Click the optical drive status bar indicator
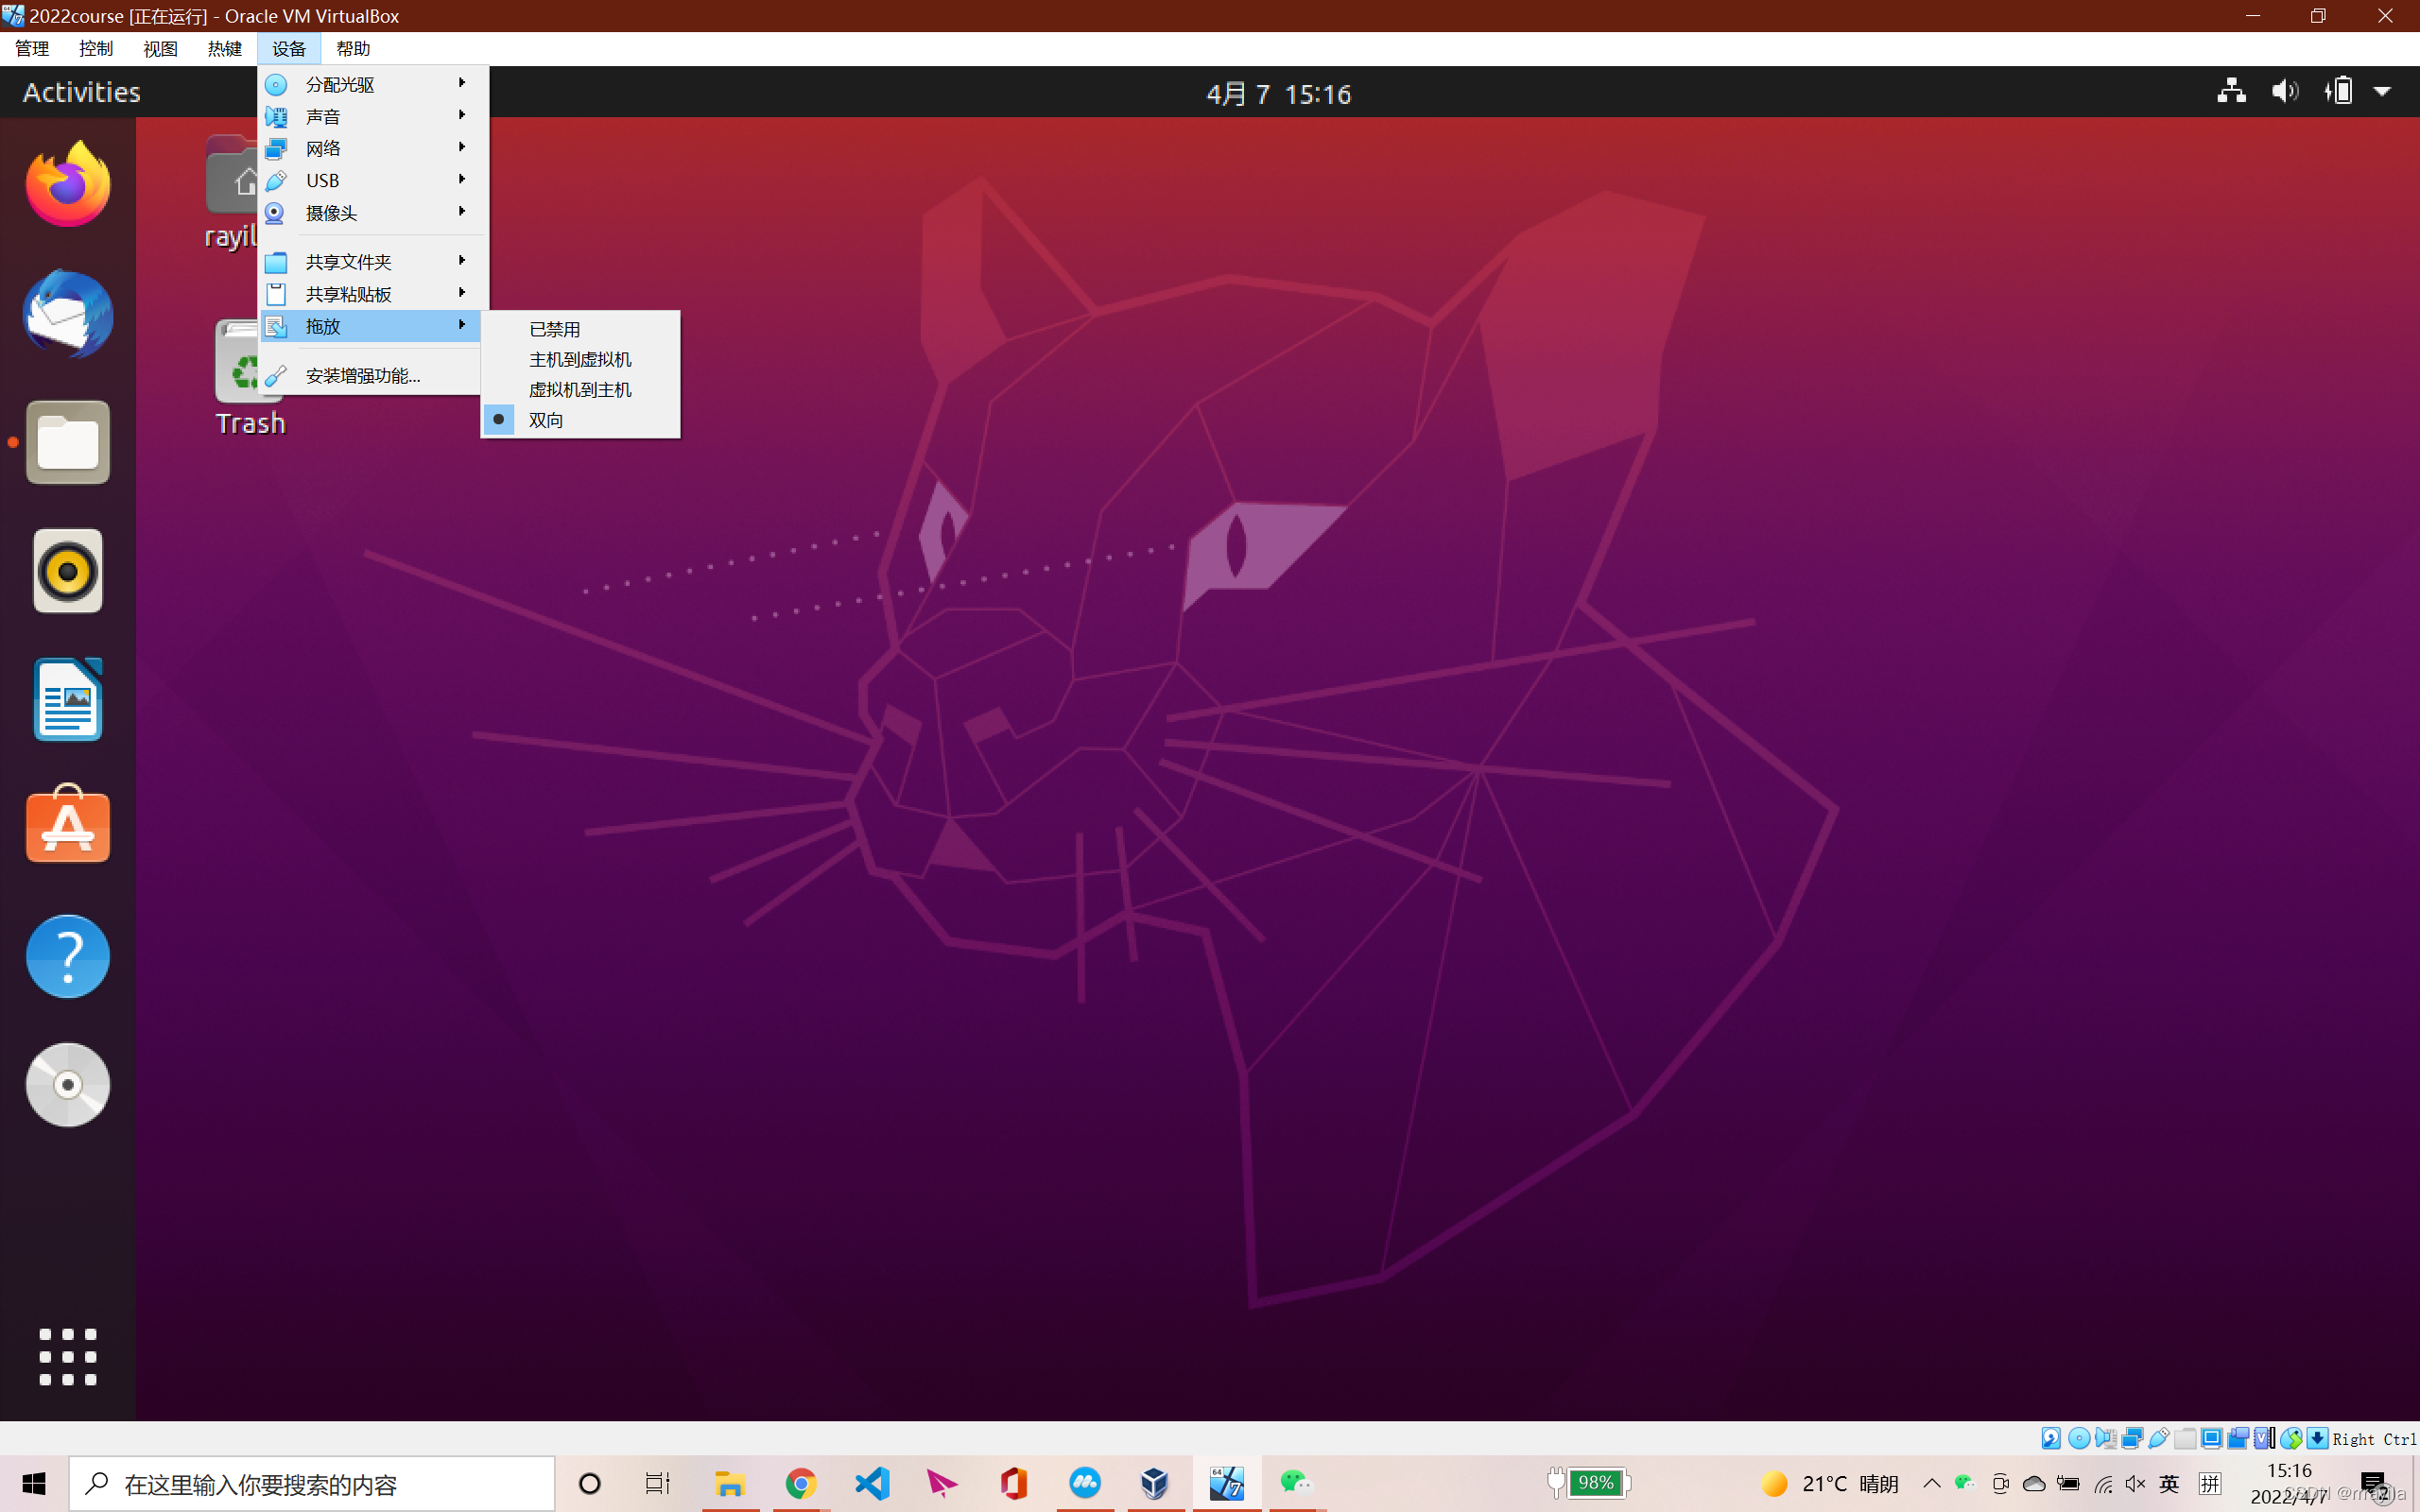This screenshot has width=2420, height=1512. tap(2079, 1439)
